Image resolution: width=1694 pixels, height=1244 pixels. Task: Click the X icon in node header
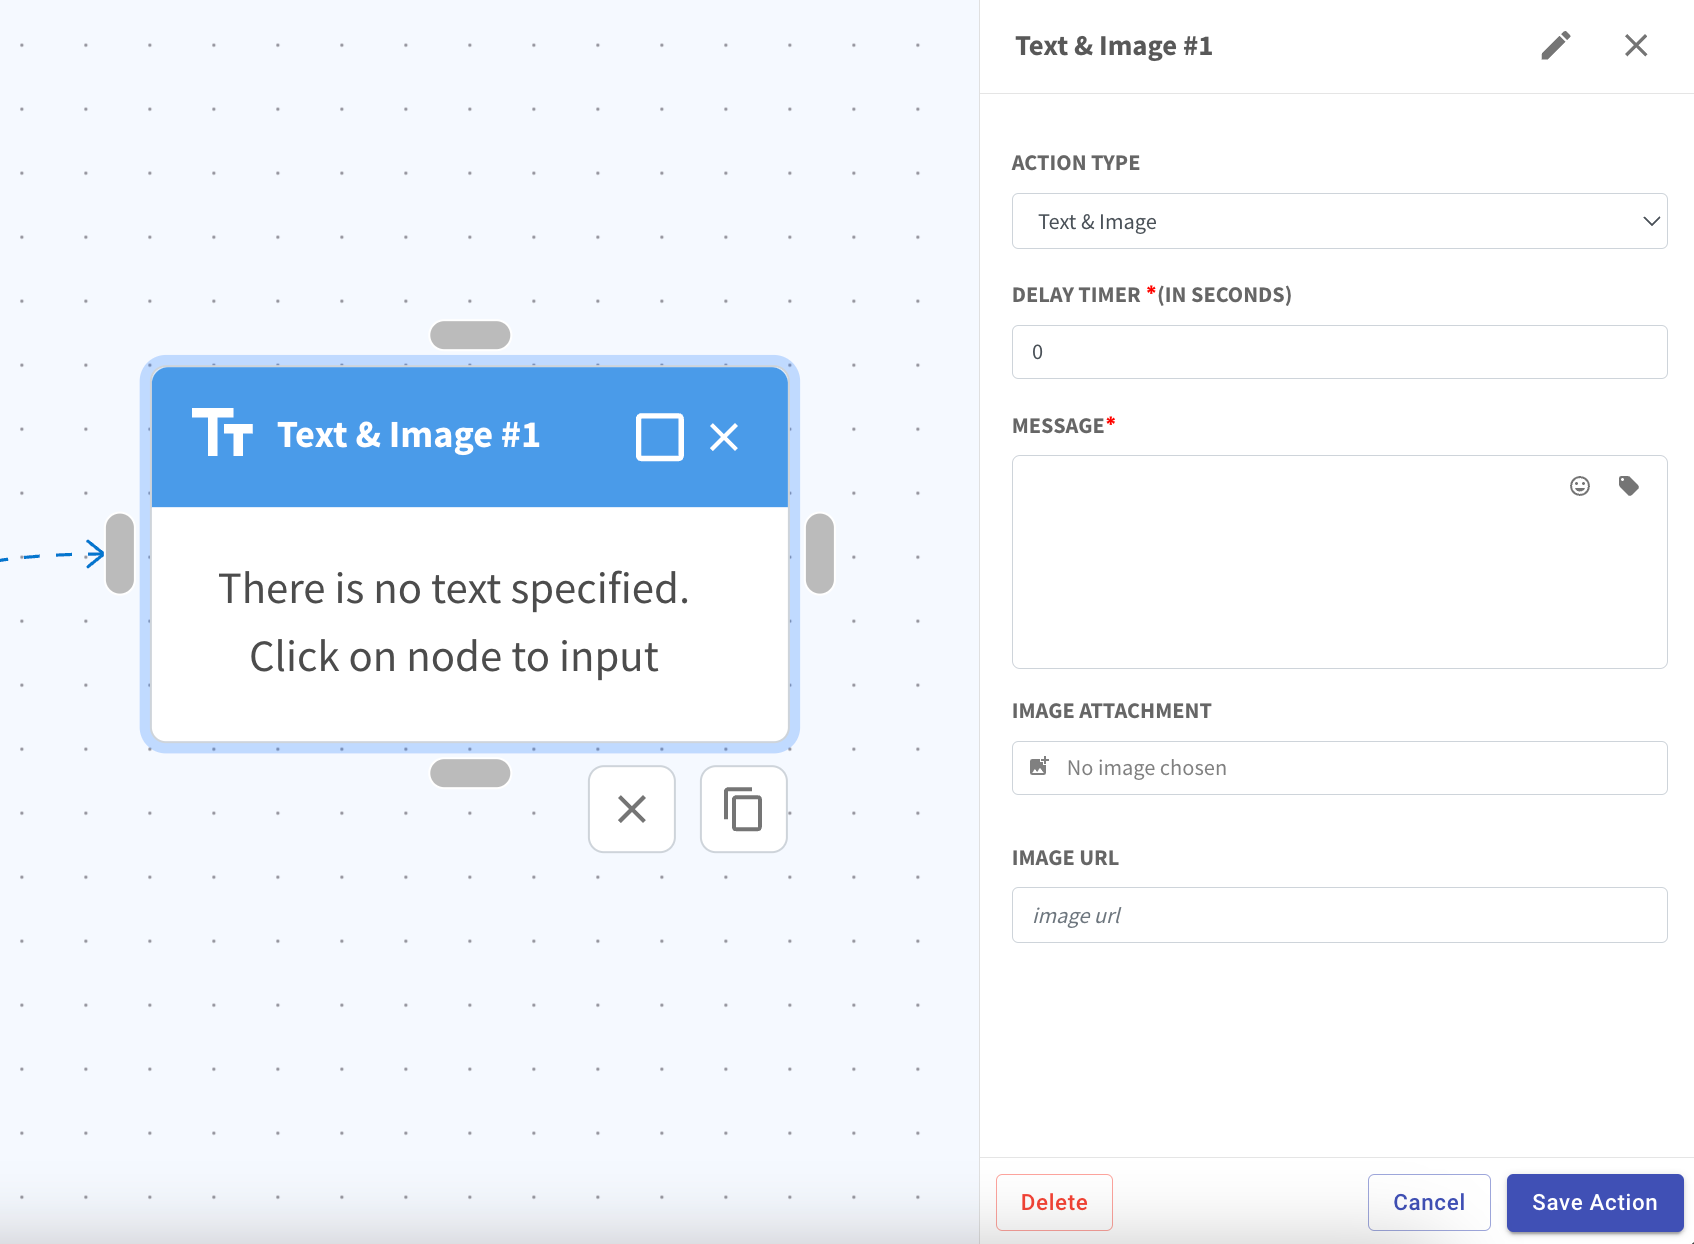coord(724,437)
